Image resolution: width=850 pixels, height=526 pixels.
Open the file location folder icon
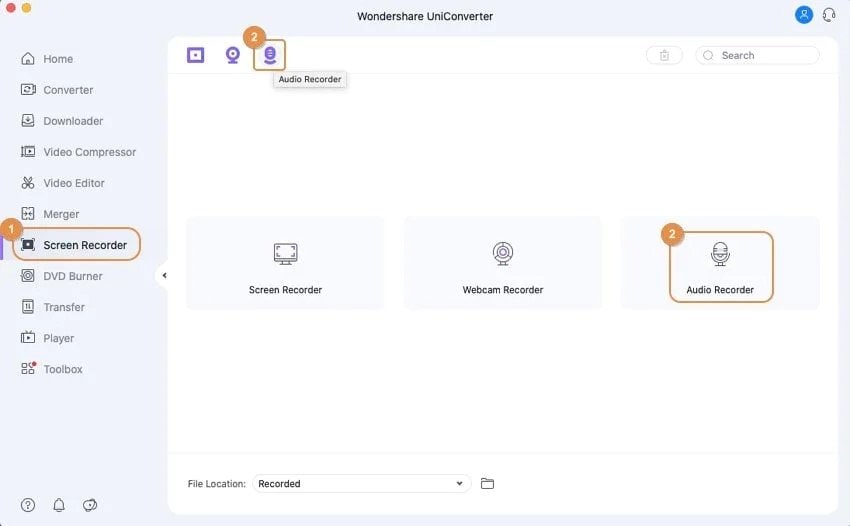tap(487, 483)
